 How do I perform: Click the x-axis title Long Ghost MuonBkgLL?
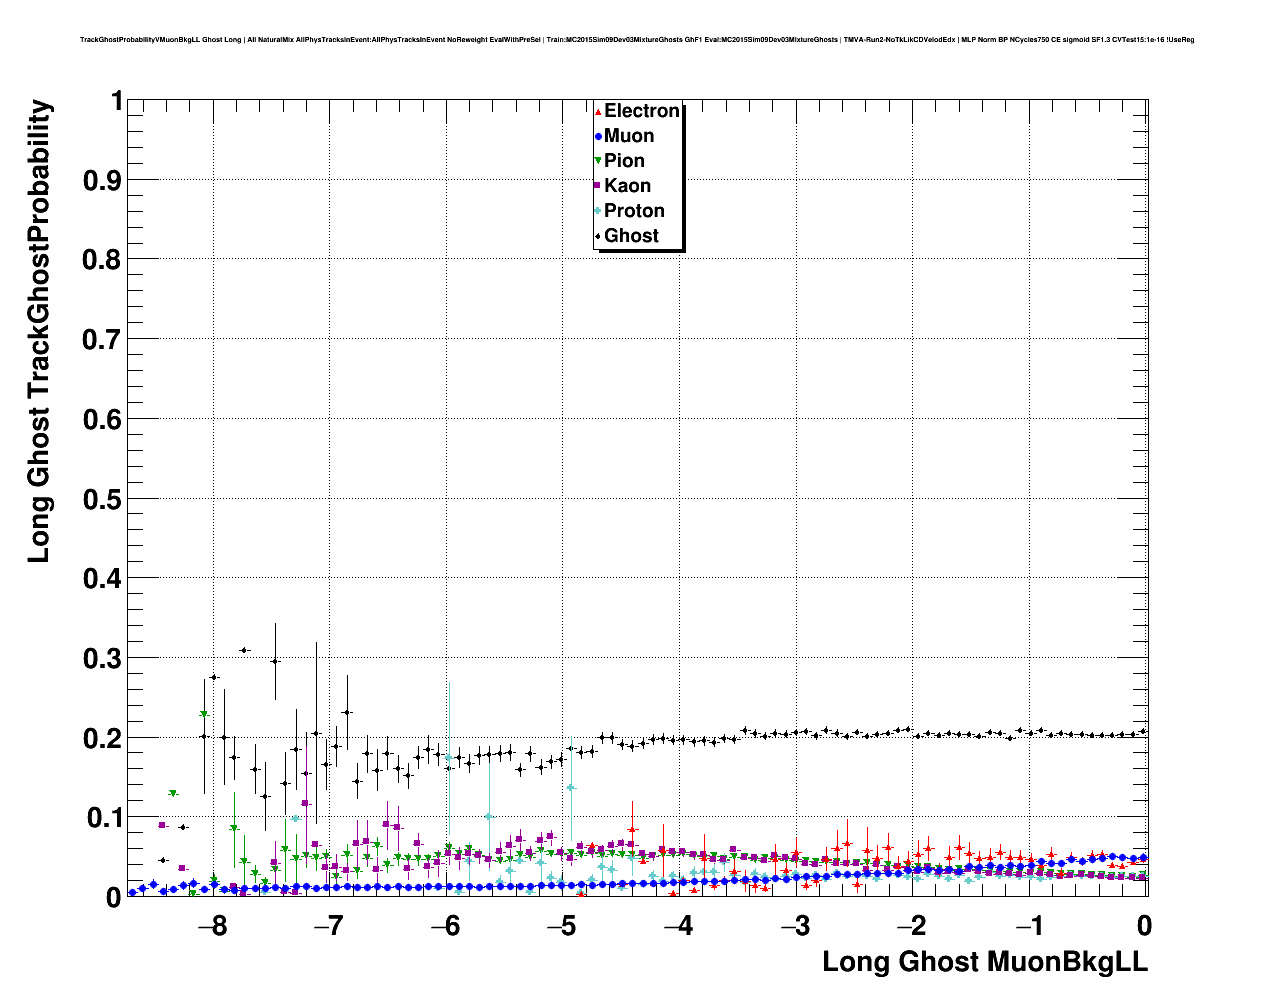coord(984,962)
